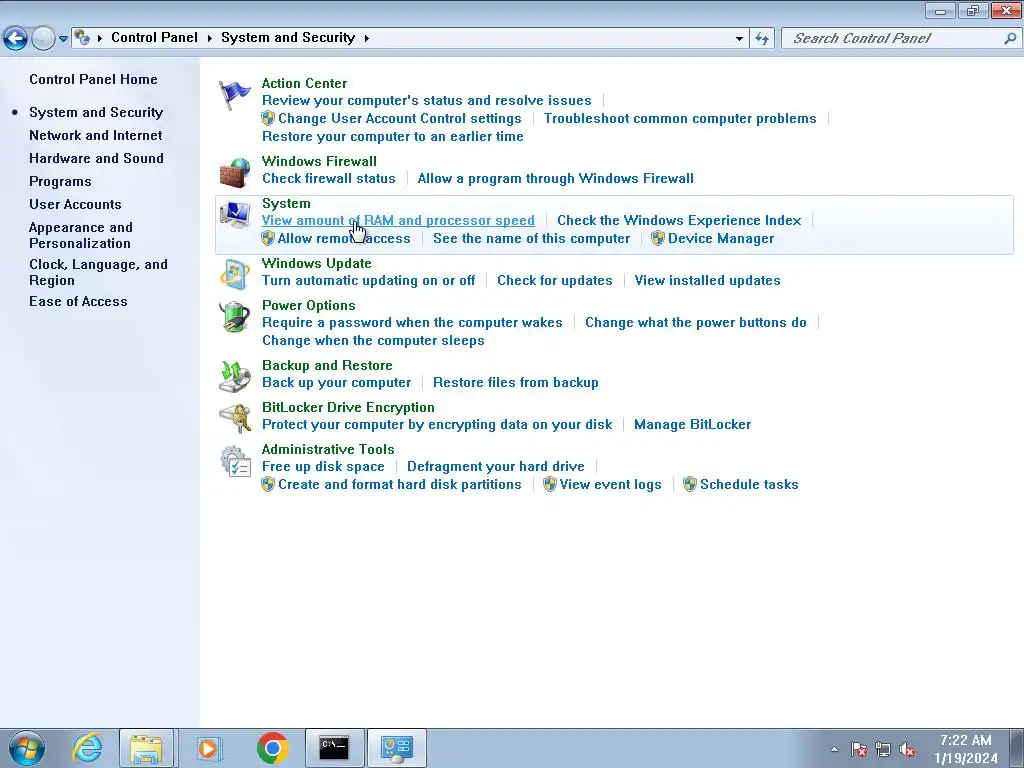This screenshot has height=768, width=1024.
Task: Click inside the Search Control Panel field
Action: coord(891,38)
